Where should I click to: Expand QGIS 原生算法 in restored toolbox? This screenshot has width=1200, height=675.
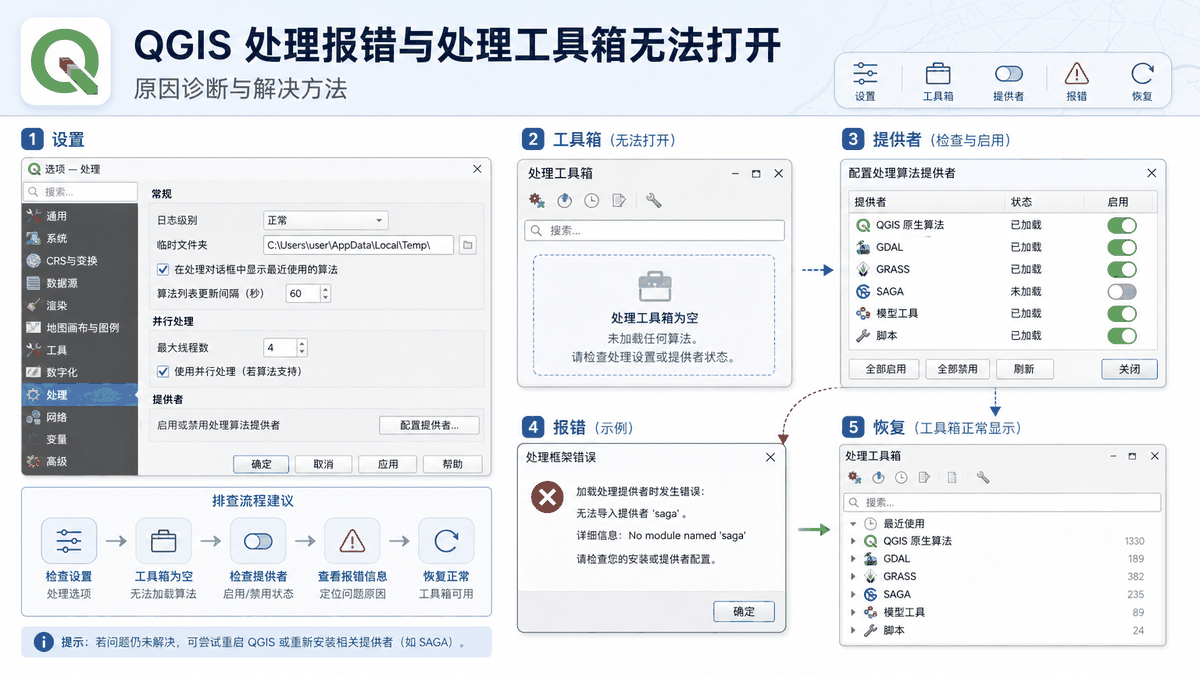853,541
